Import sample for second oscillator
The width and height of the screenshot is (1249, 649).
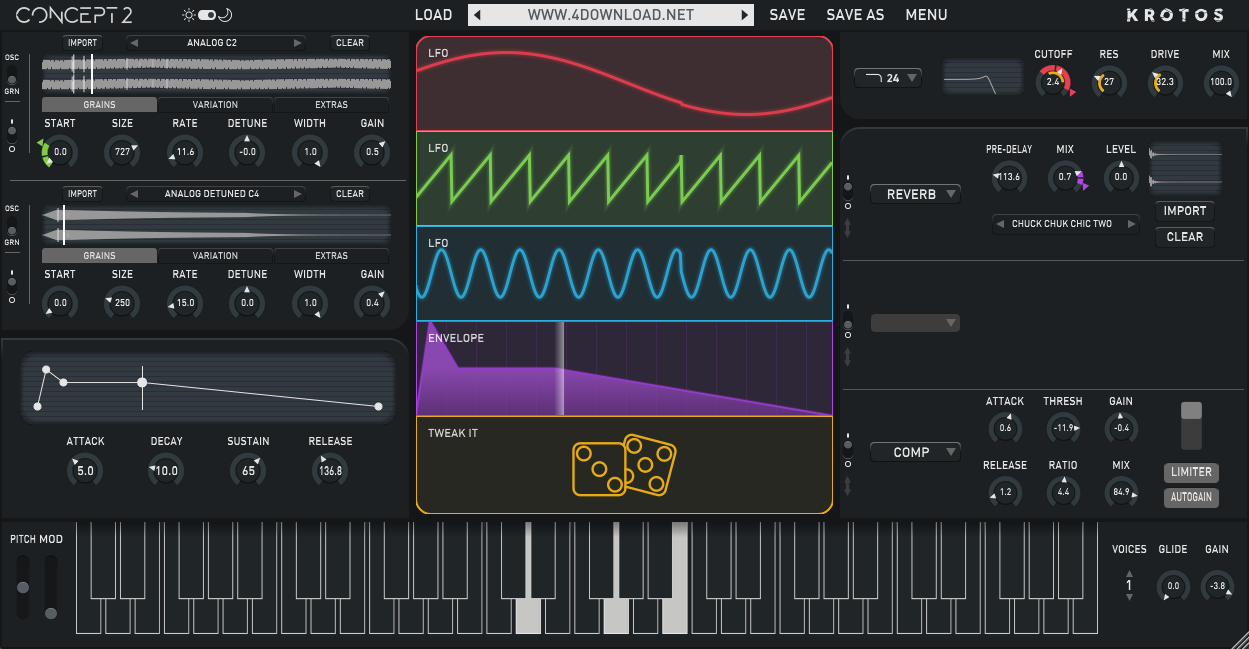(x=82, y=194)
